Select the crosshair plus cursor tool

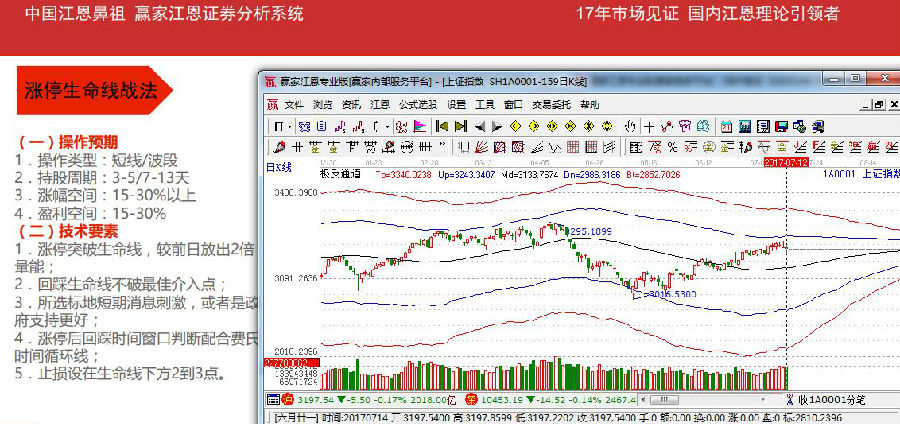point(649,126)
